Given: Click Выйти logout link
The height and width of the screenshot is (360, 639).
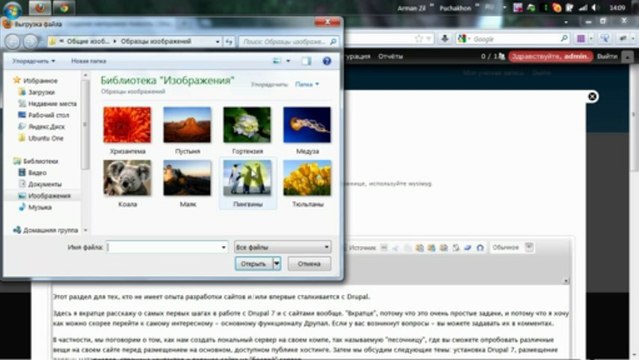Looking at the screenshot, I should click(607, 56).
